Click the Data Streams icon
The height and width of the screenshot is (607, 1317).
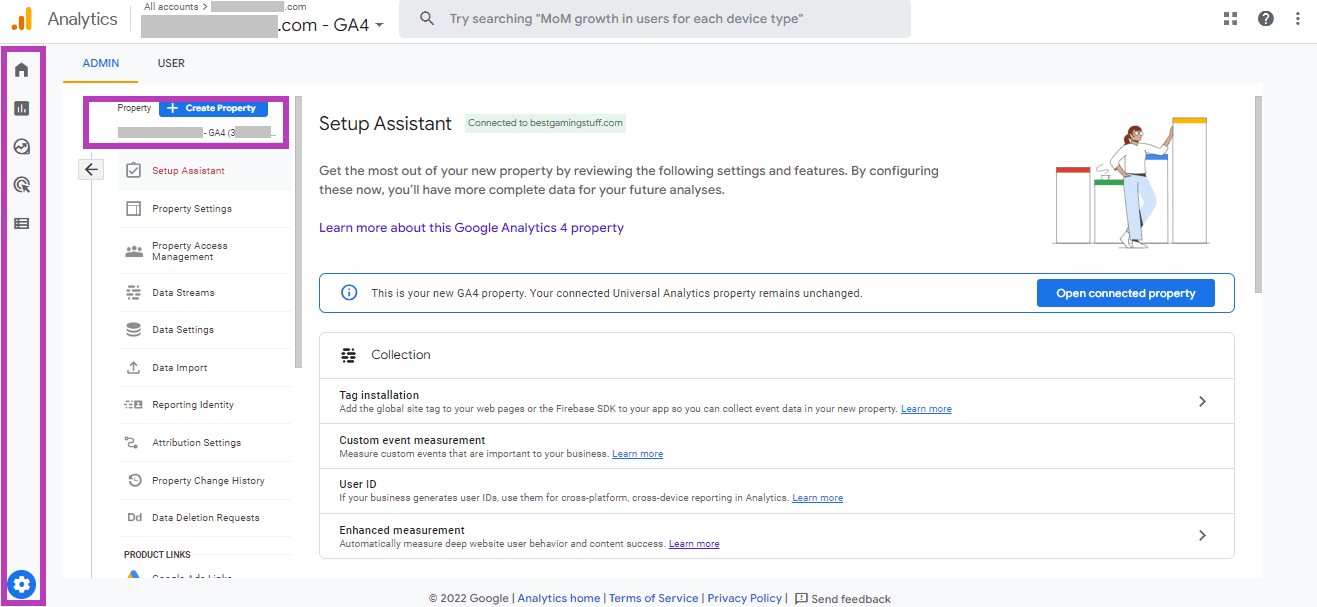click(x=133, y=293)
